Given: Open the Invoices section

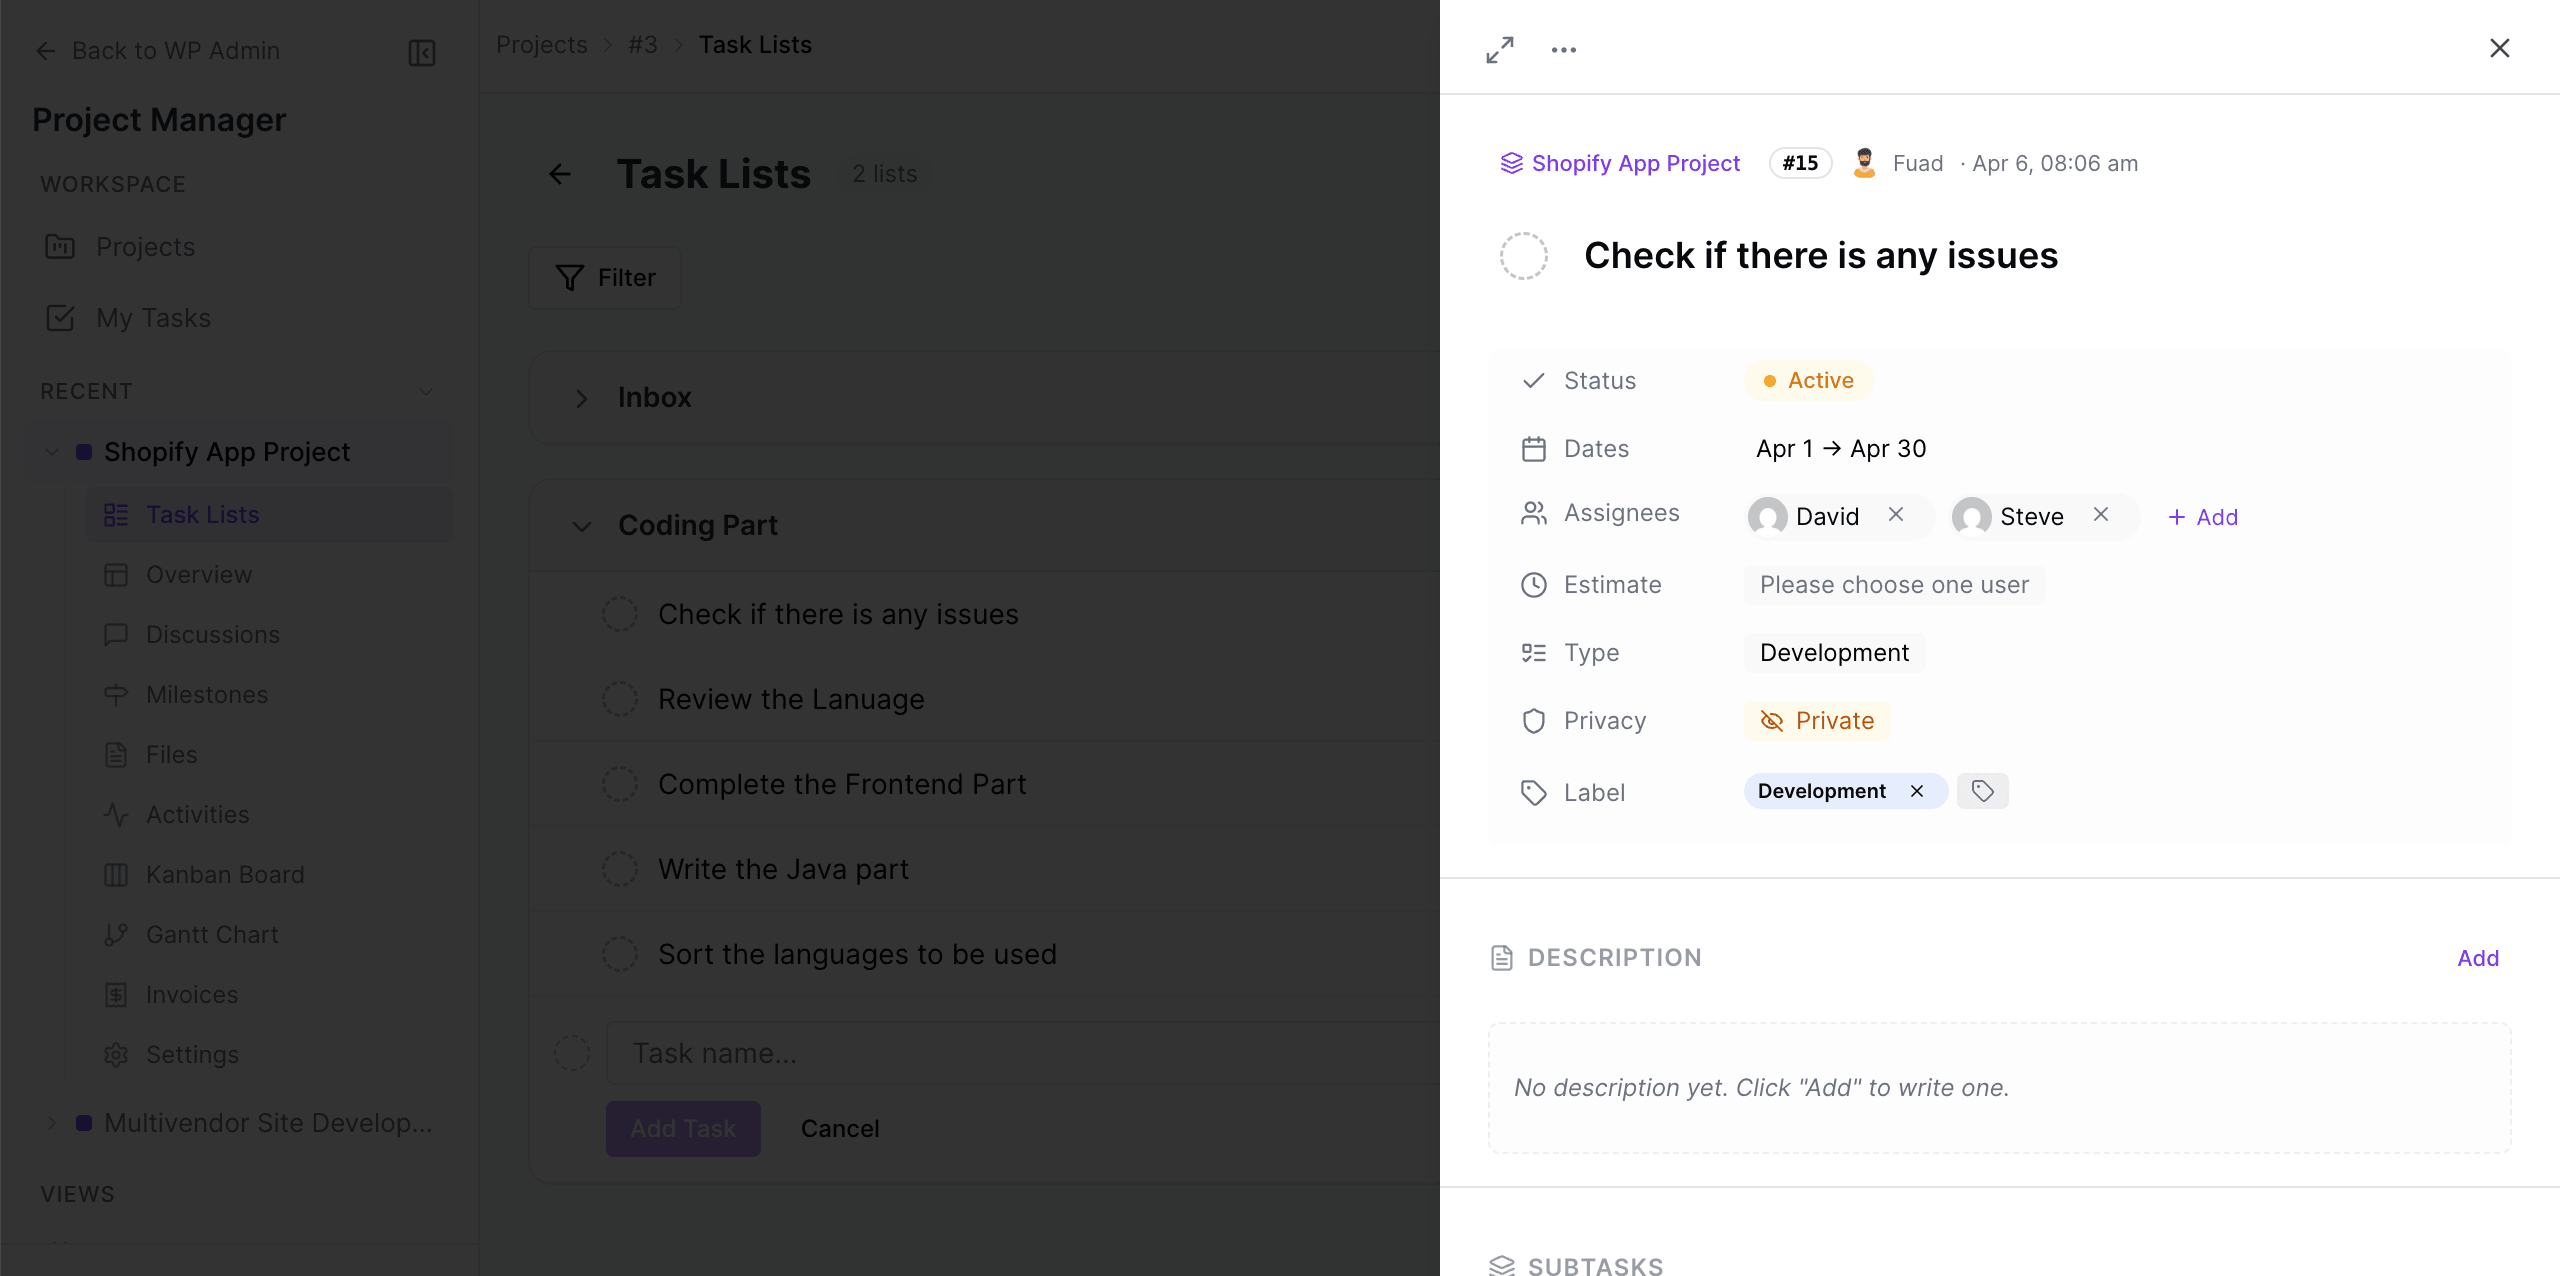Looking at the screenshot, I should pyautogui.click(x=191, y=994).
